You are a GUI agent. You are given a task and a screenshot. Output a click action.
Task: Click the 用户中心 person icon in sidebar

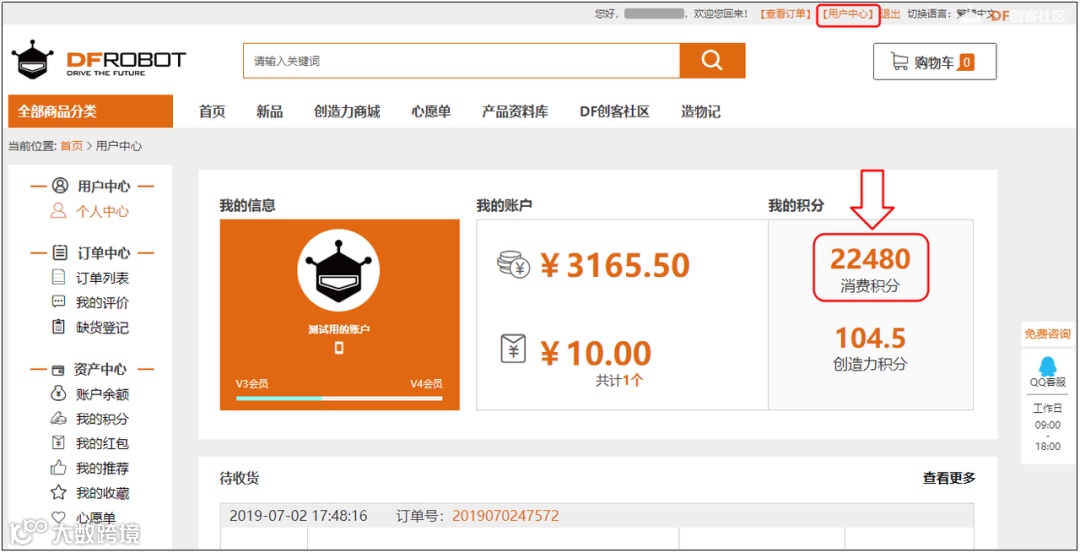61,186
